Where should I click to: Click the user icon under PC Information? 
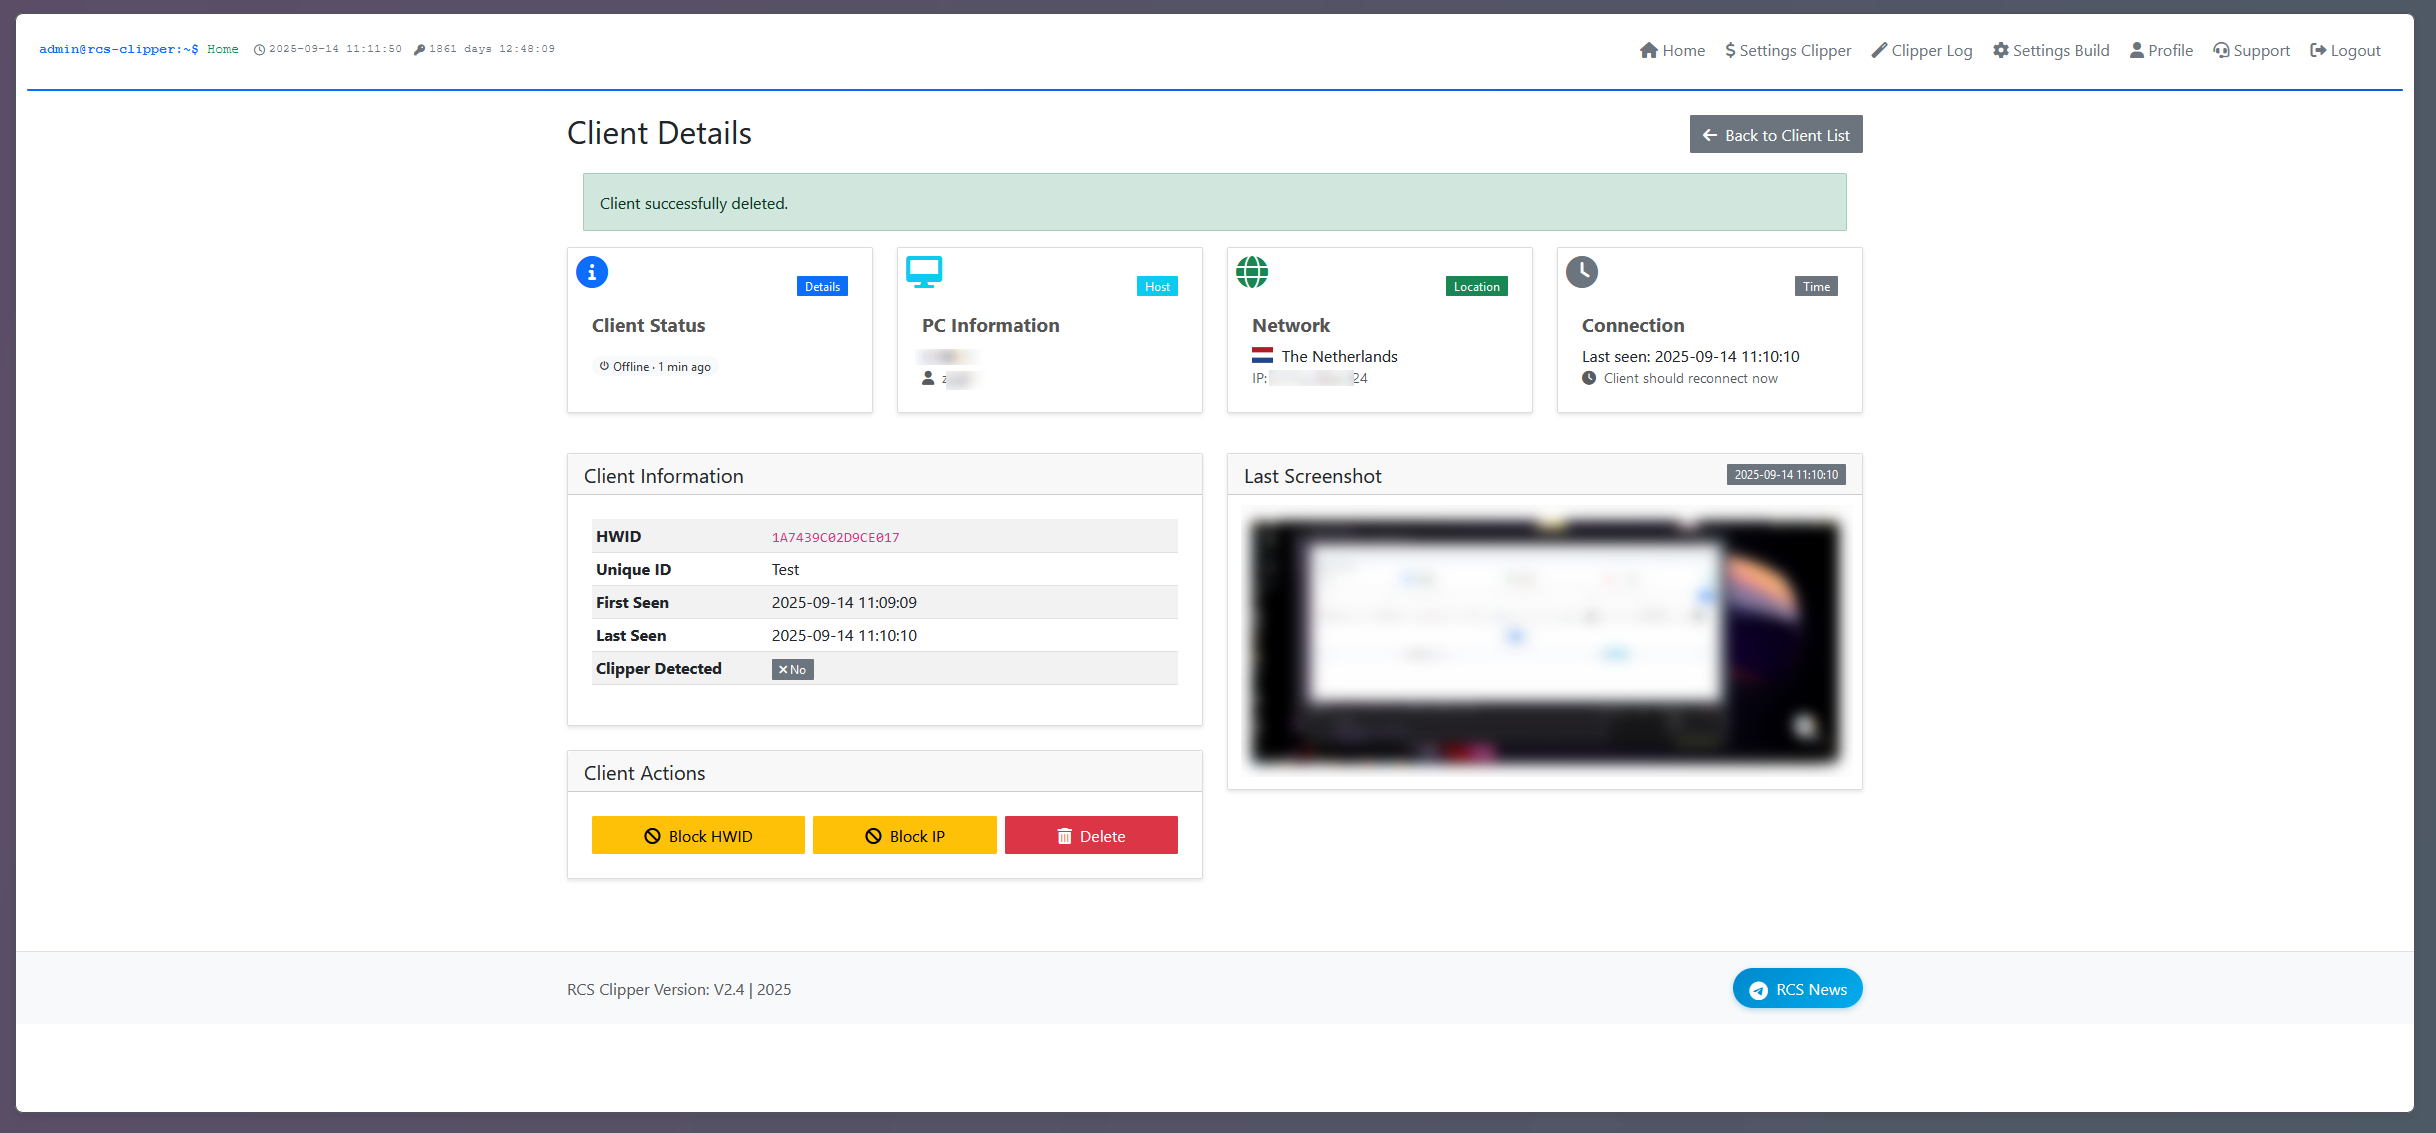[x=928, y=378]
